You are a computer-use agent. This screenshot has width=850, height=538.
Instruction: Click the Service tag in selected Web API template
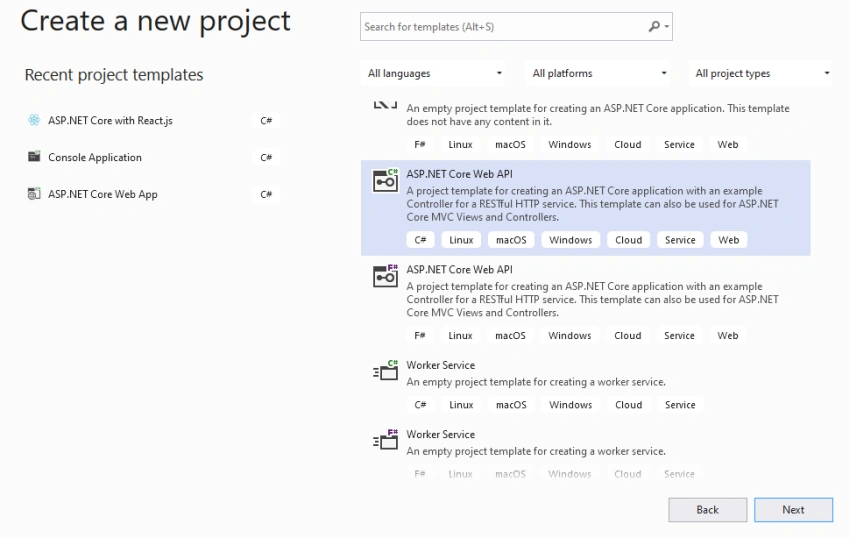click(680, 240)
